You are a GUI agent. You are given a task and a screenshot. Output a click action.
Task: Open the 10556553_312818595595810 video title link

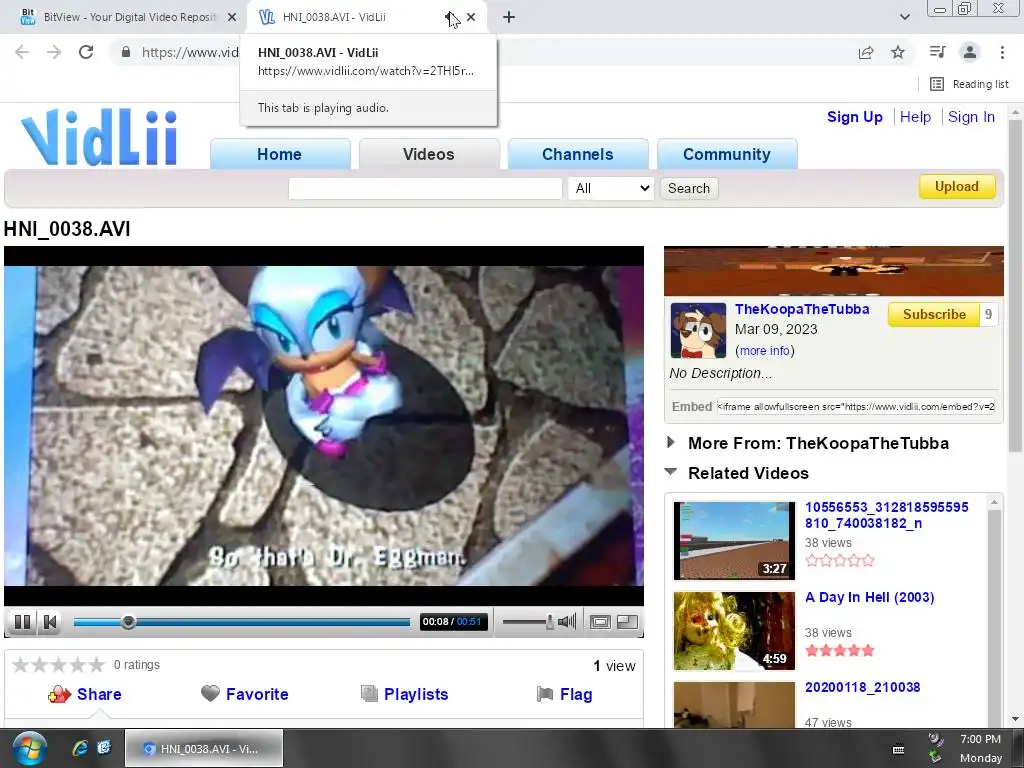pyautogui.click(x=886, y=515)
